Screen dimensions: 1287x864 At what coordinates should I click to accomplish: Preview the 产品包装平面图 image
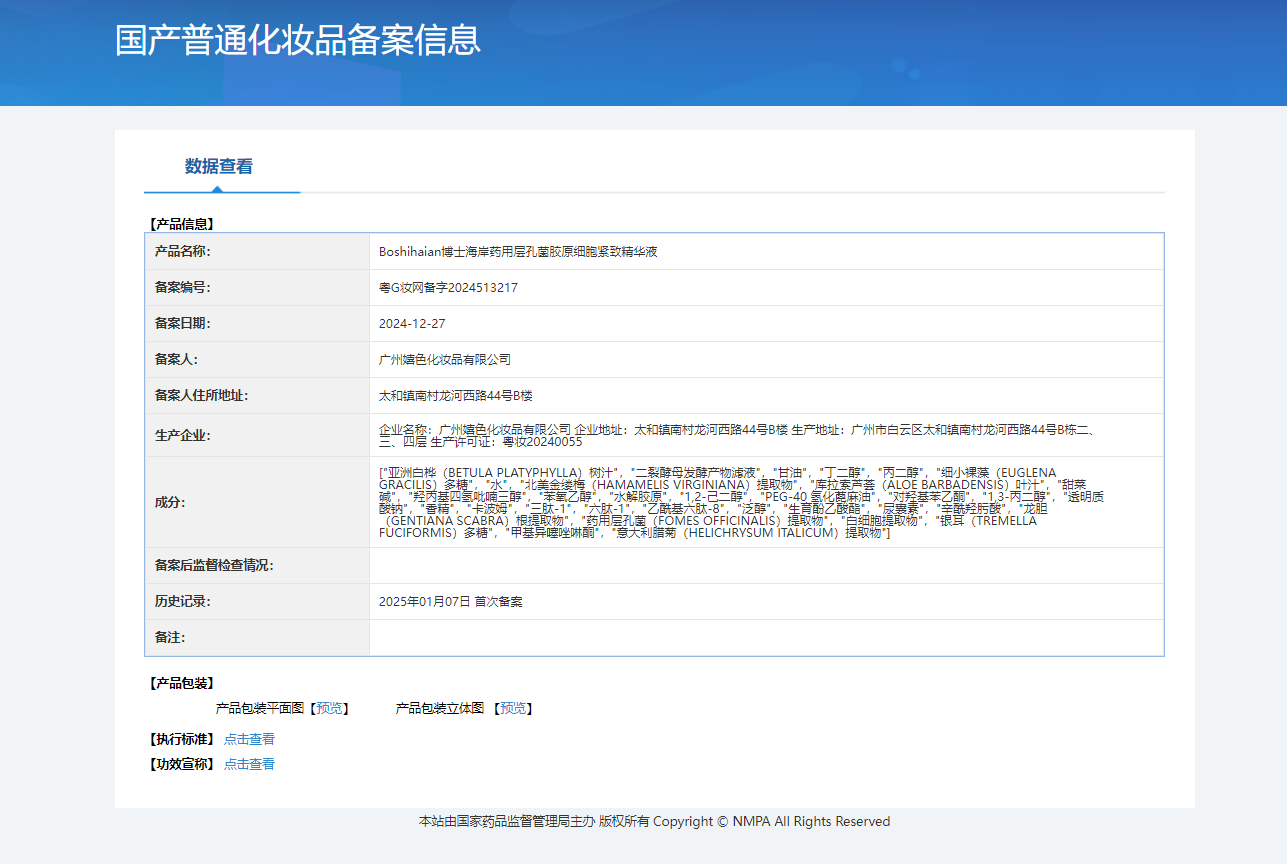330,708
